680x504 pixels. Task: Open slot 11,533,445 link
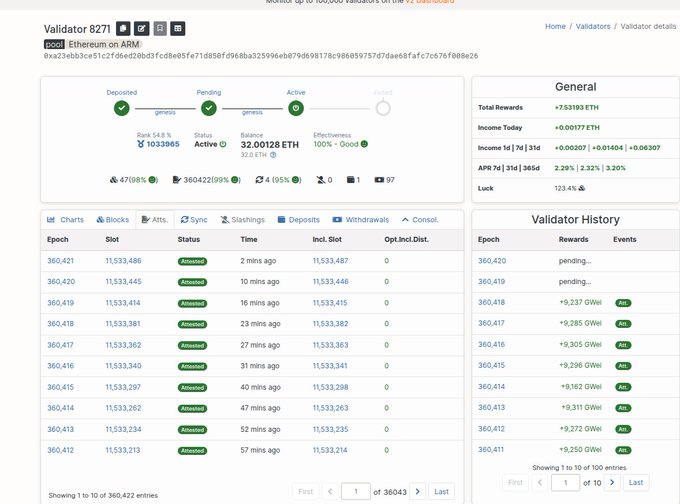[x=123, y=281]
